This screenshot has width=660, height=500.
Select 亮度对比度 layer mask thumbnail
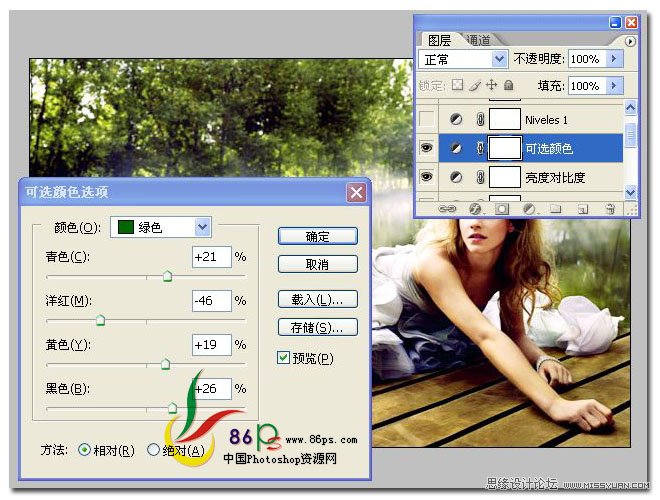click(505, 177)
